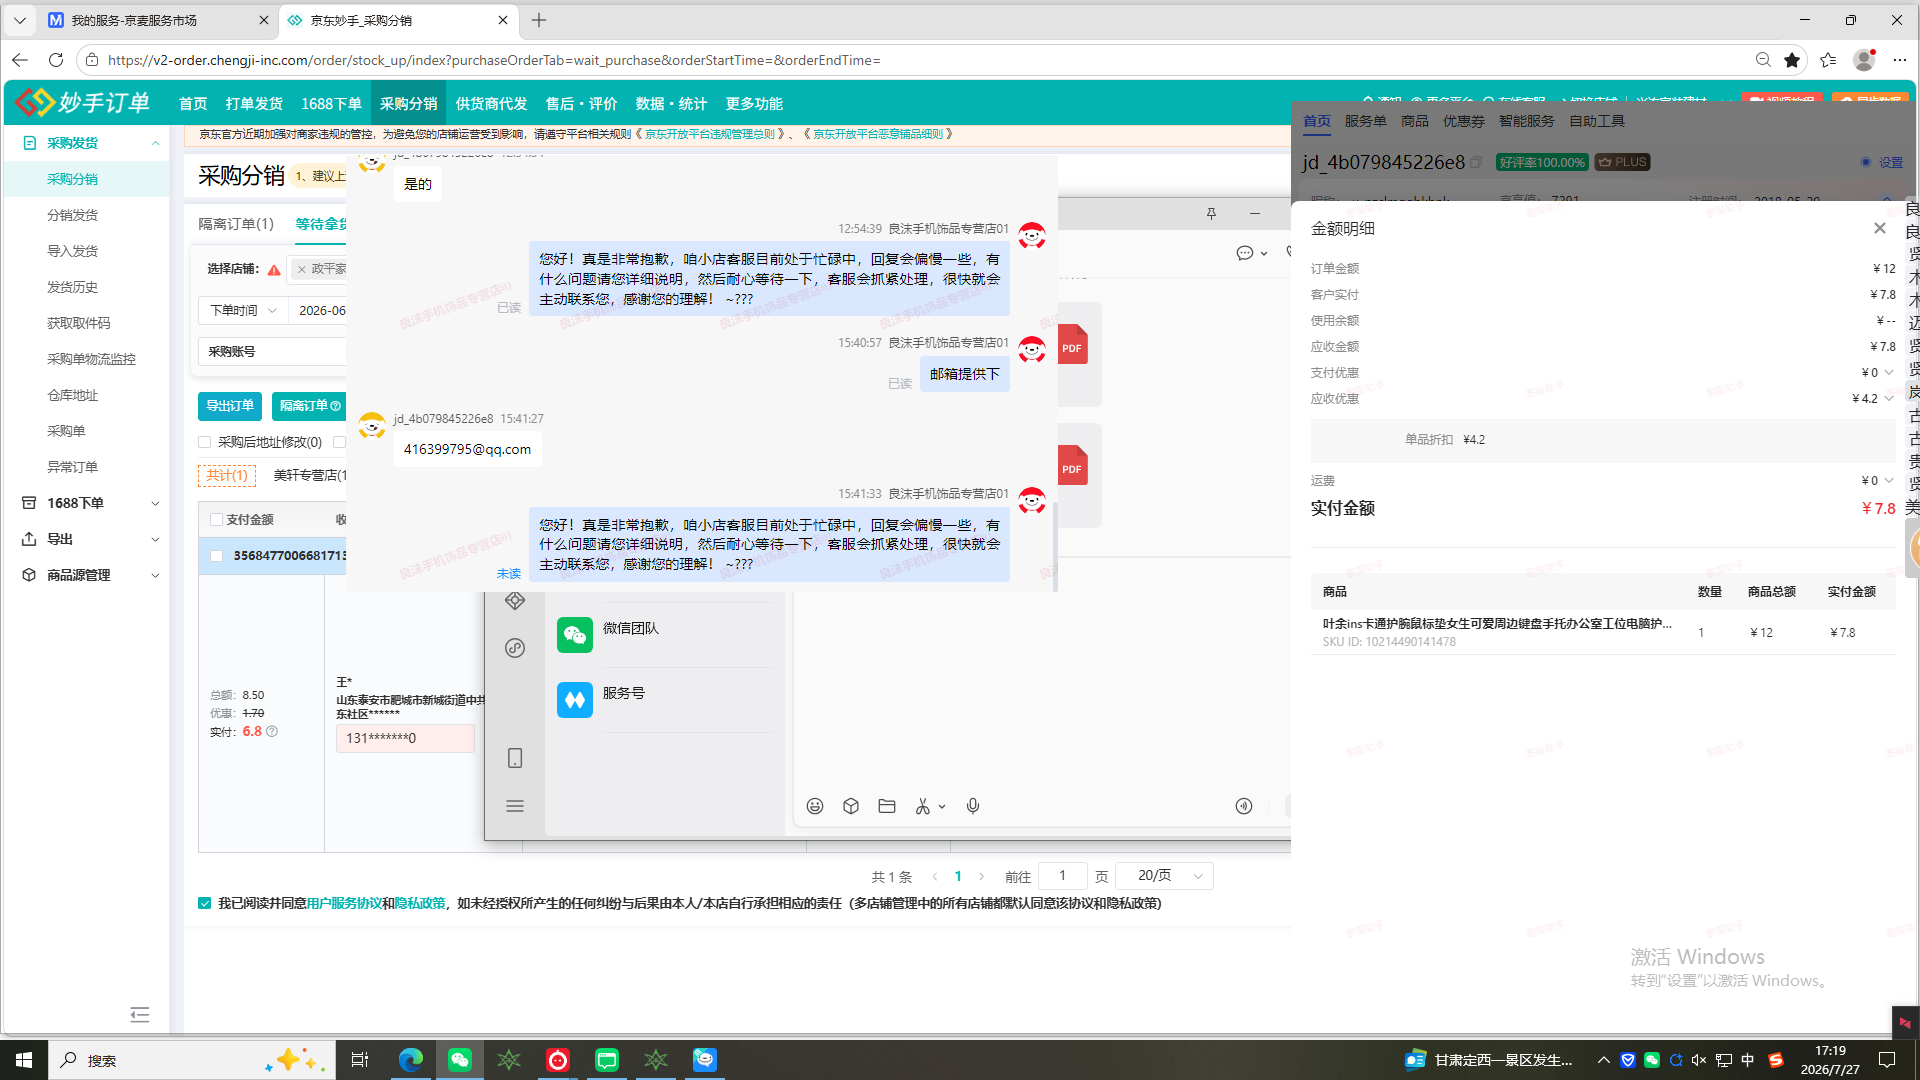Open the 1688下单 top navigation menu

(x=331, y=104)
